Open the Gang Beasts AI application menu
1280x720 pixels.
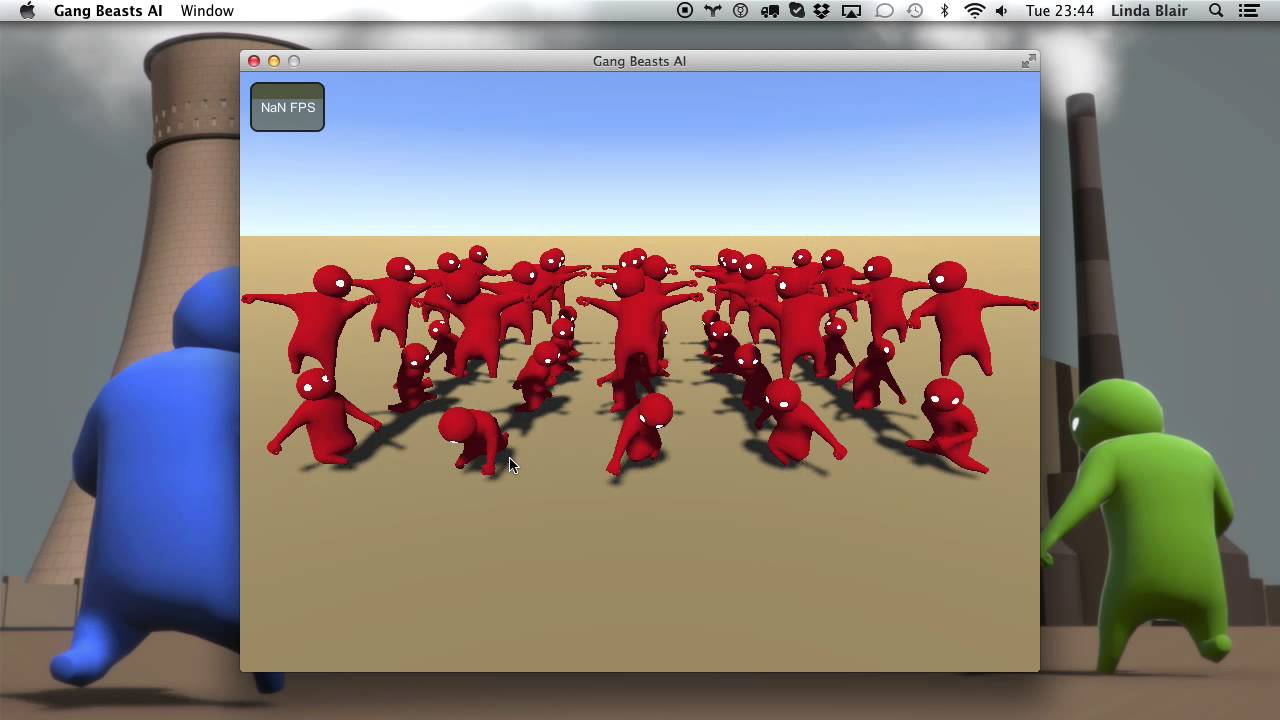click(108, 11)
